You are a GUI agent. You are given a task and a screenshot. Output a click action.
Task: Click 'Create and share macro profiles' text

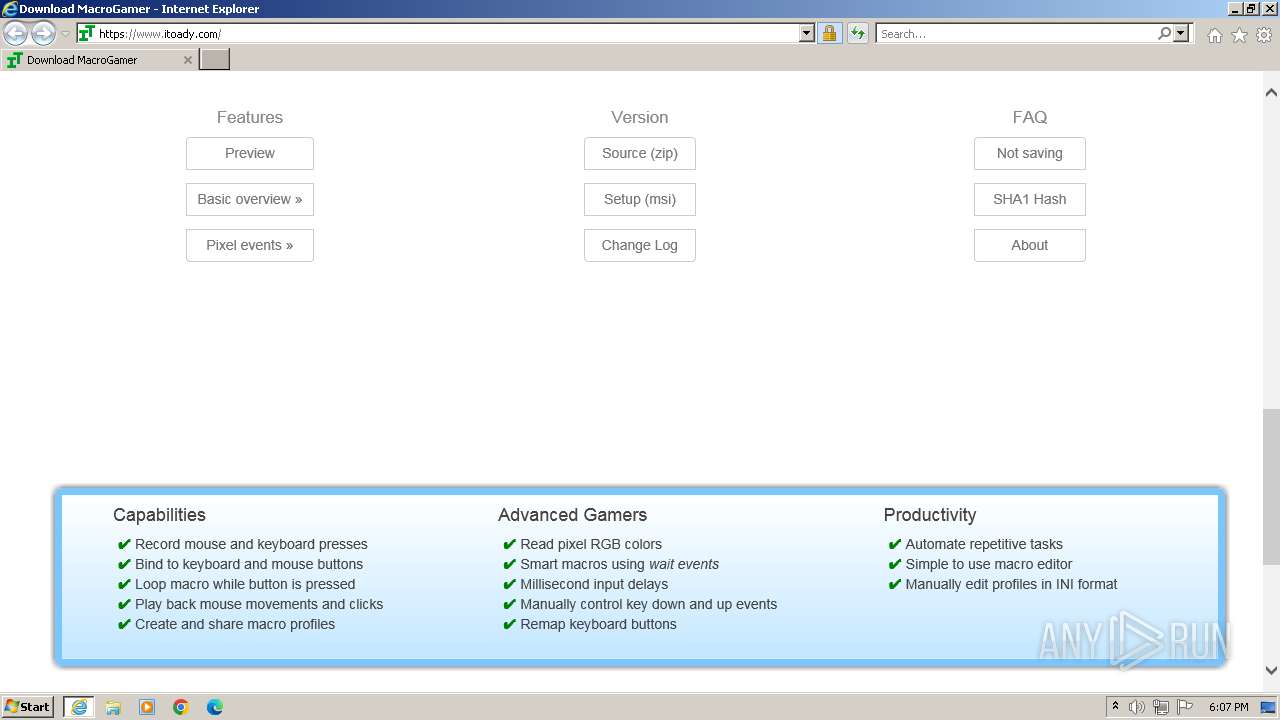click(235, 624)
